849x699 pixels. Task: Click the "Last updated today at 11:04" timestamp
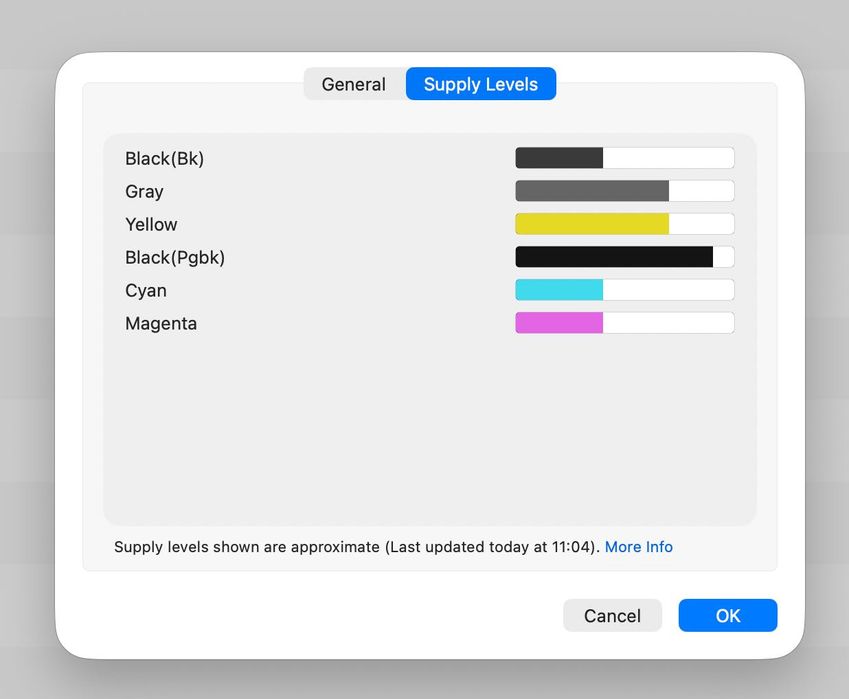[x=491, y=547]
